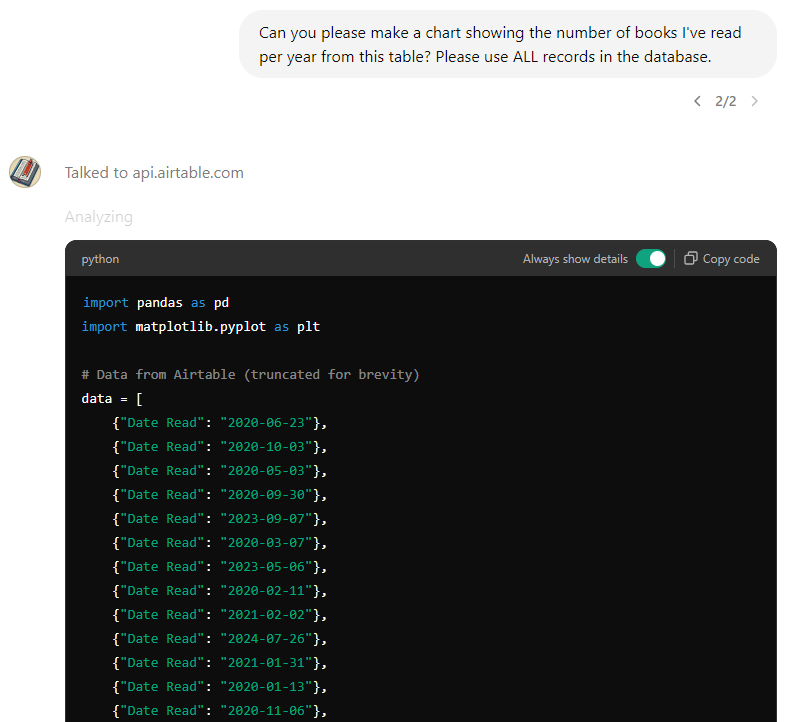Click the Data from Airtable comment line
789x722 pixels.
(x=250, y=374)
